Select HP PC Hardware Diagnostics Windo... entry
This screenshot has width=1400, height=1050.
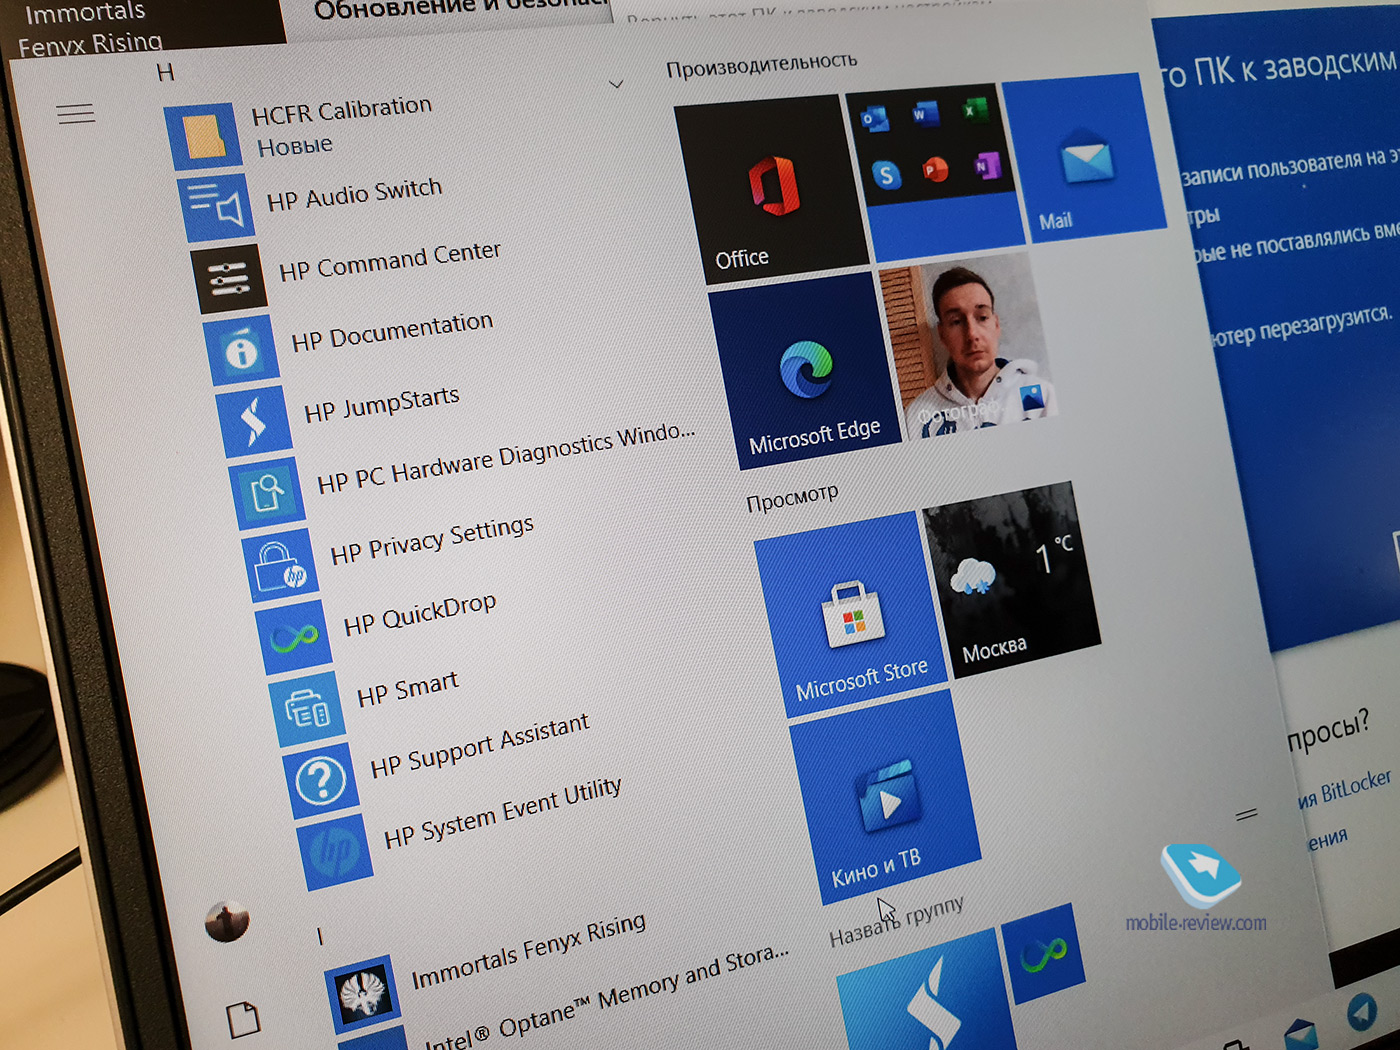pyautogui.click(x=506, y=459)
